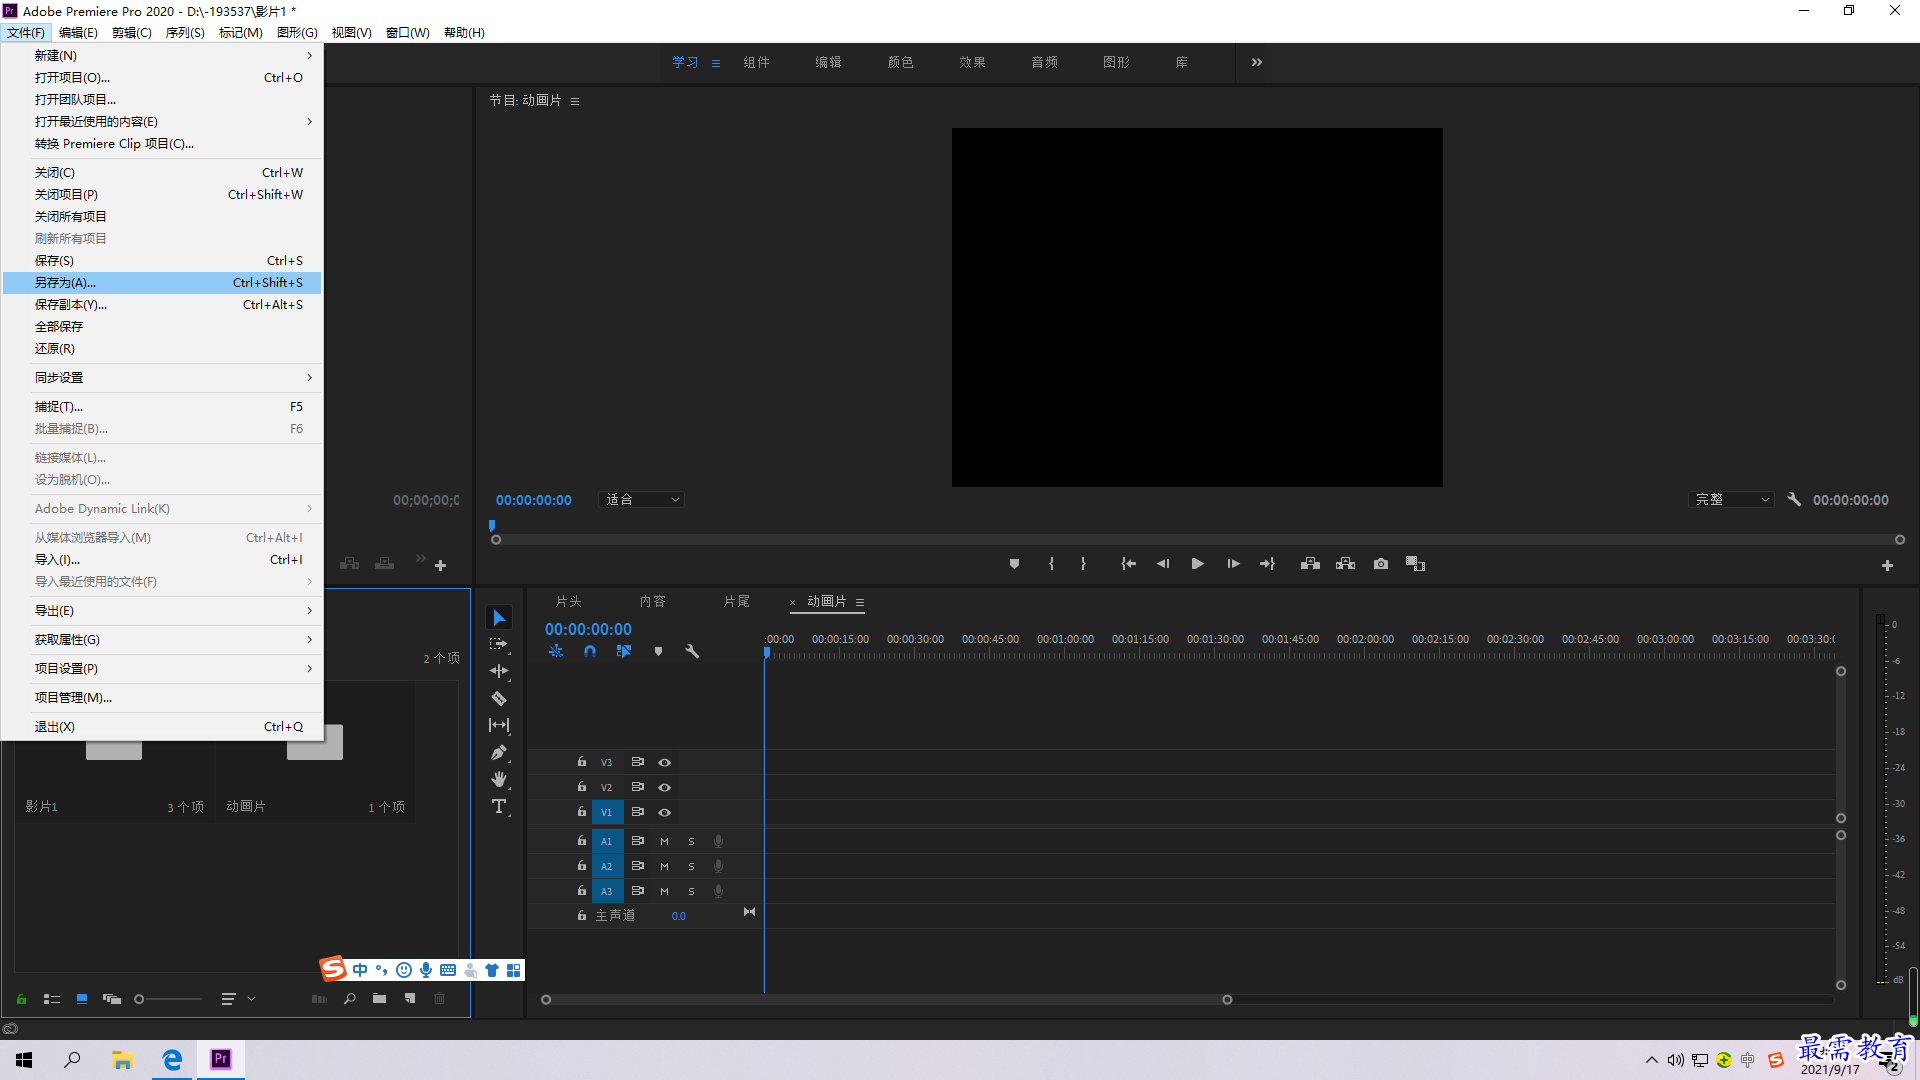Solo track A2
Screen dimensions: 1920x1080
click(x=691, y=866)
